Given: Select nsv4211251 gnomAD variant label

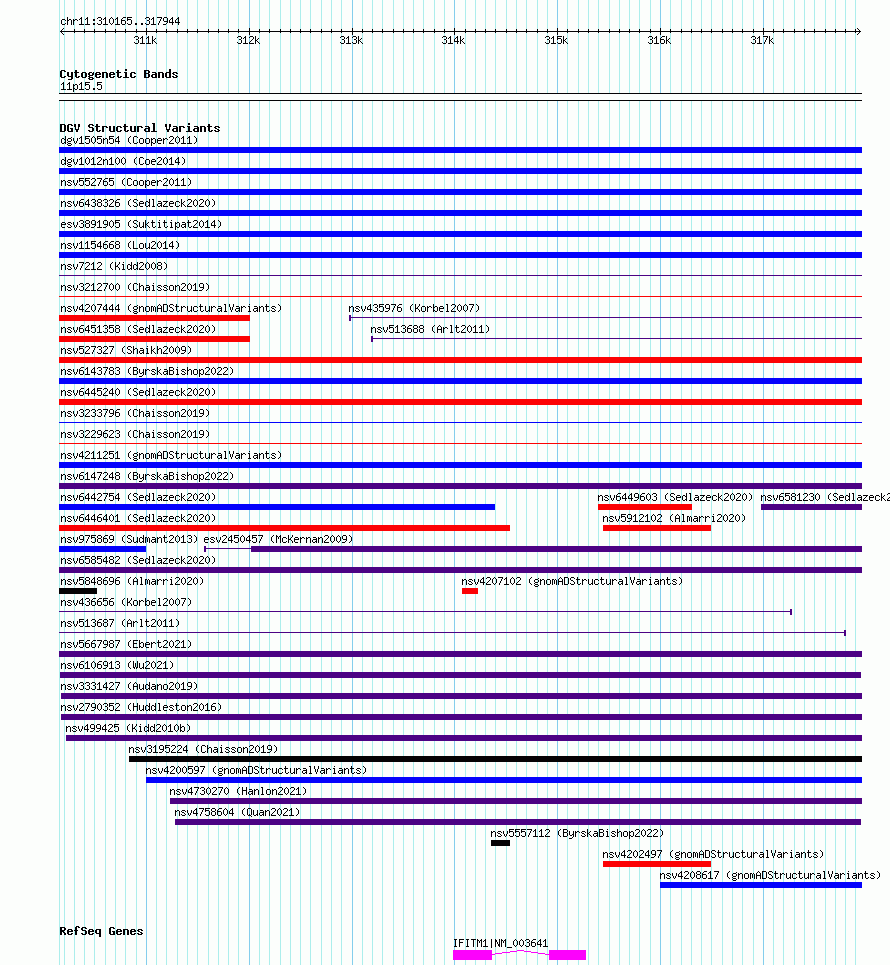Looking at the screenshot, I should coord(171,455).
